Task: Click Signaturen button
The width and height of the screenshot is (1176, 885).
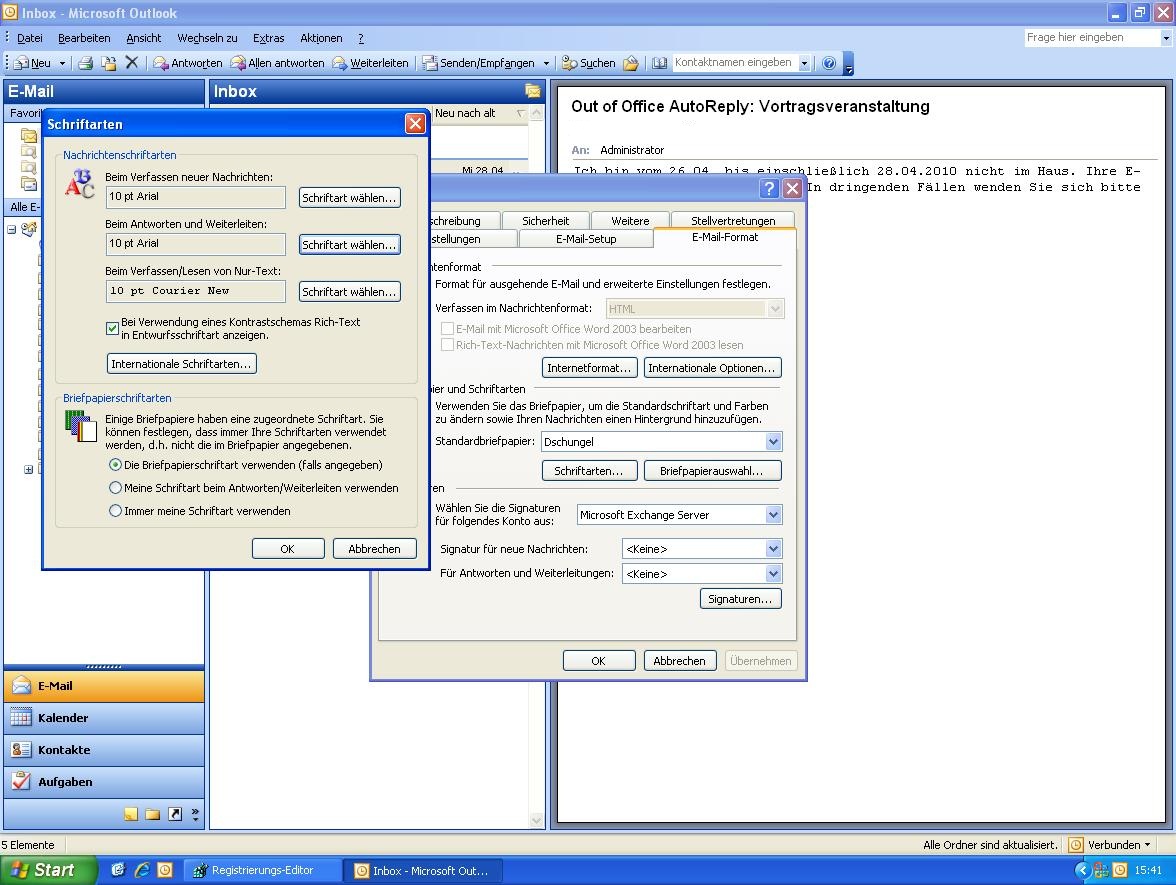Action: pos(740,598)
